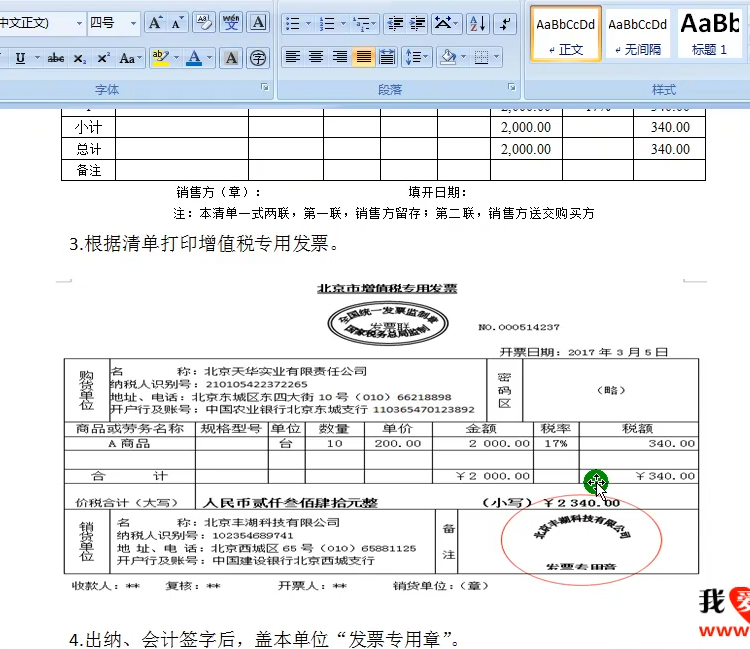Open the bullets dropdown arrow

click(x=309, y=23)
